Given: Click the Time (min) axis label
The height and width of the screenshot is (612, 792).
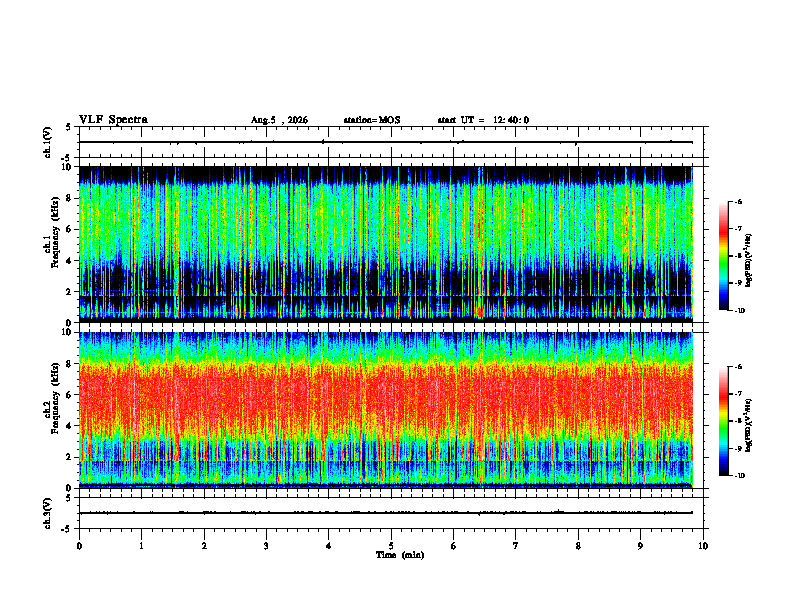Looking at the screenshot, I should (400, 555).
